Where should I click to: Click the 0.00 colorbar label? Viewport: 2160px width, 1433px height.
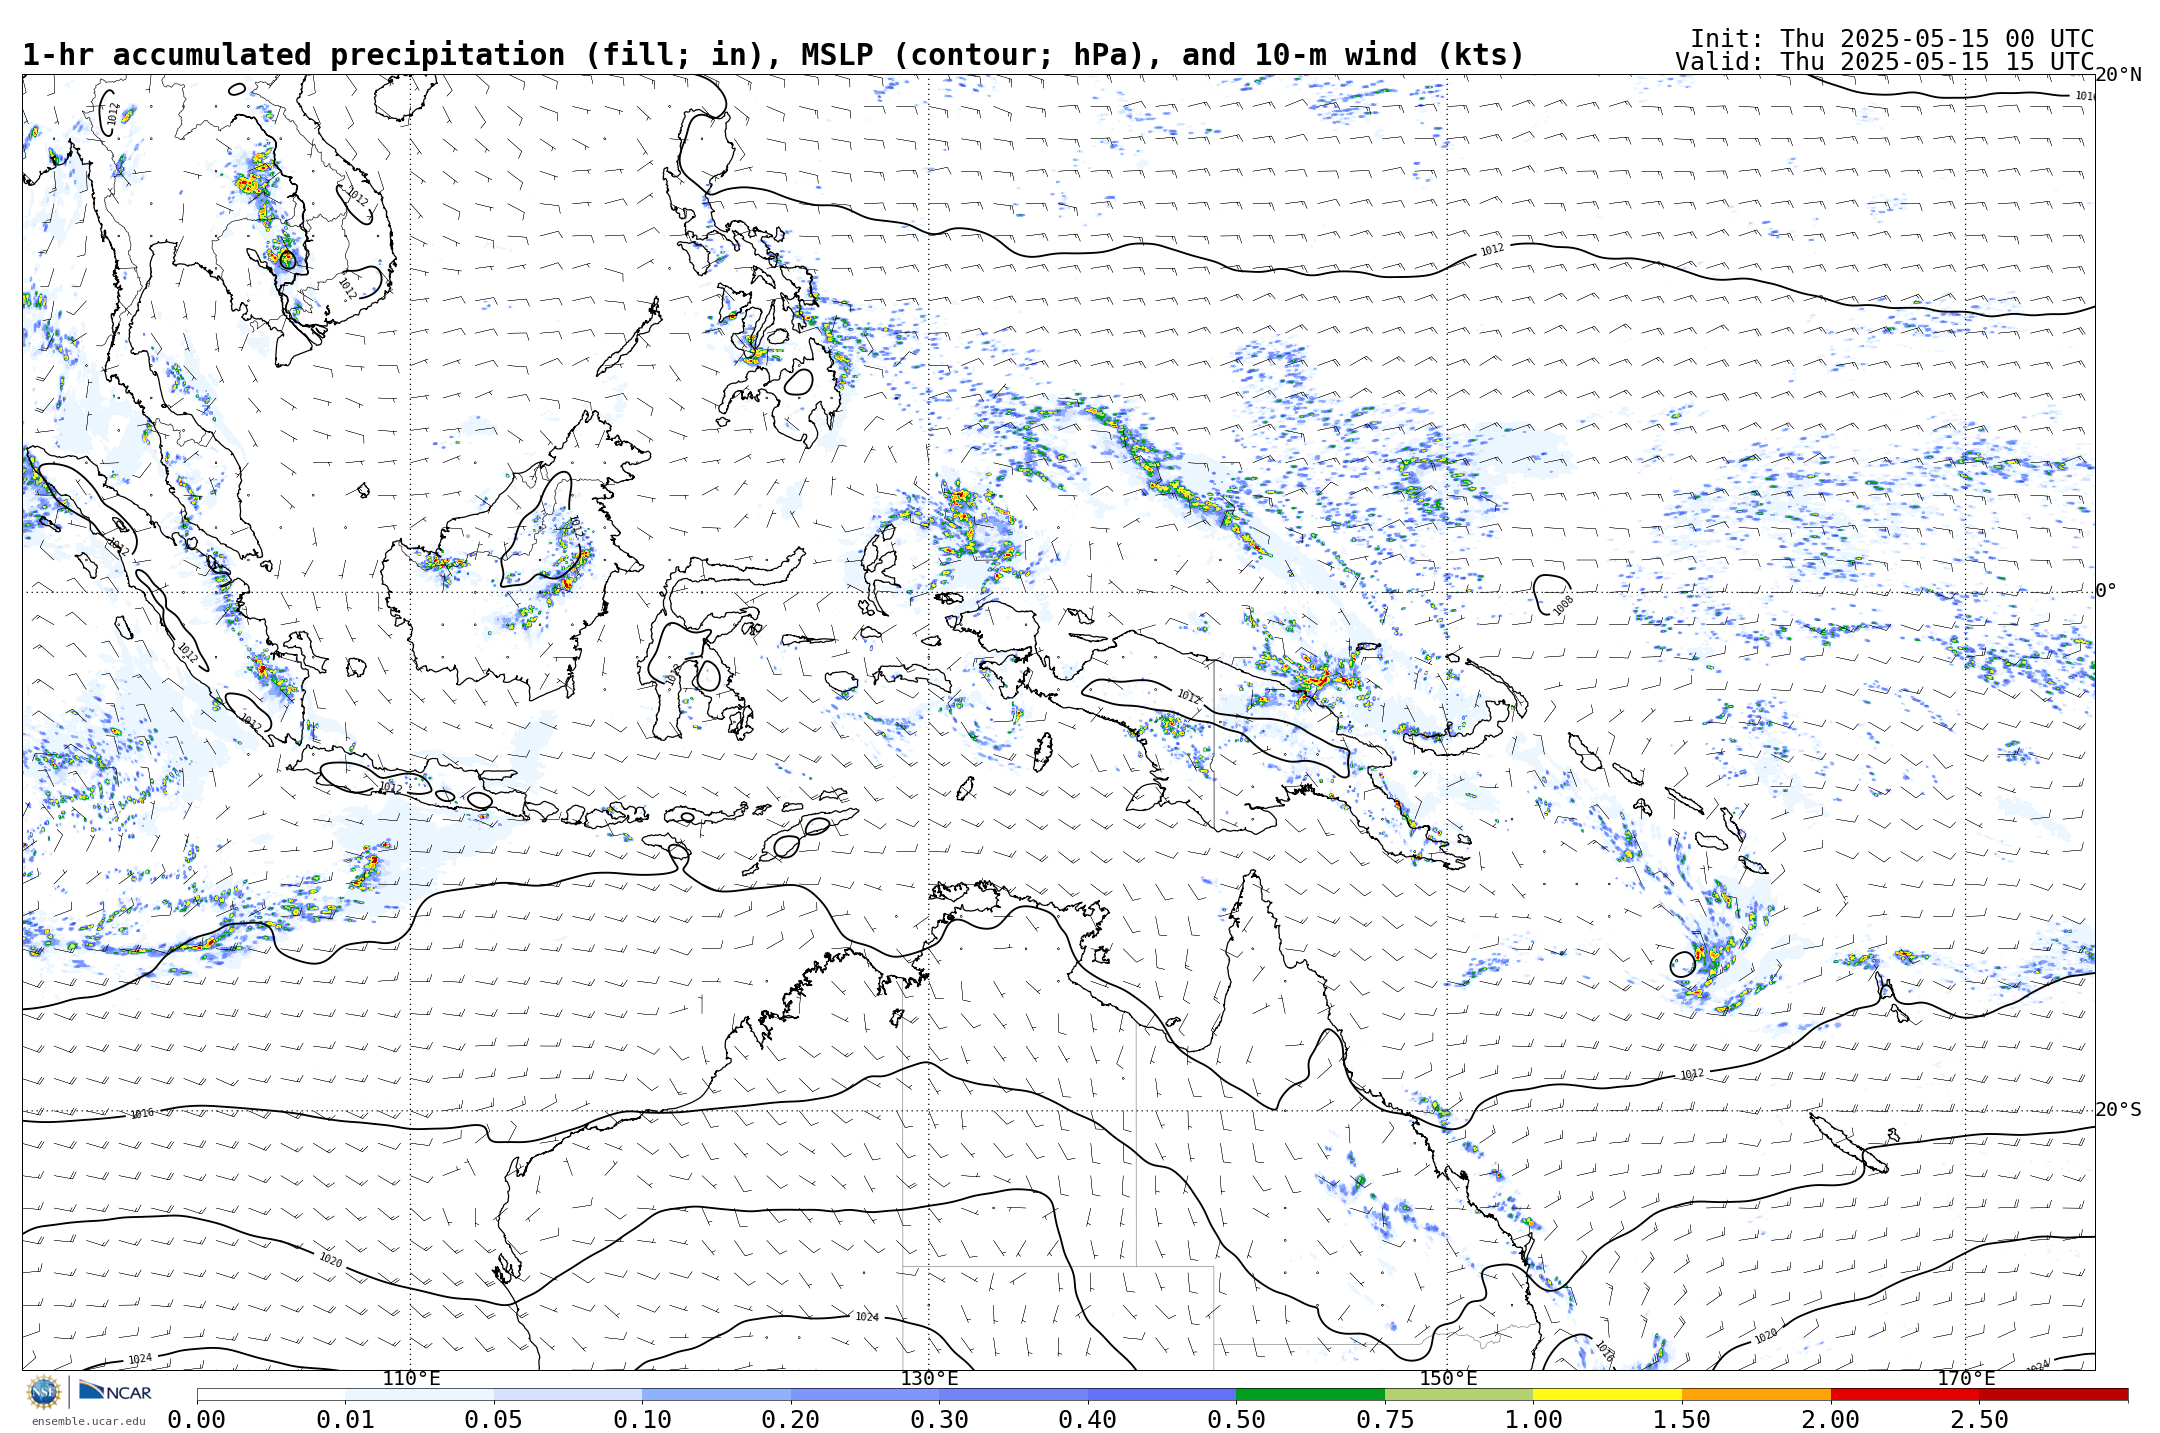pyautogui.click(x=196, y=1420)
